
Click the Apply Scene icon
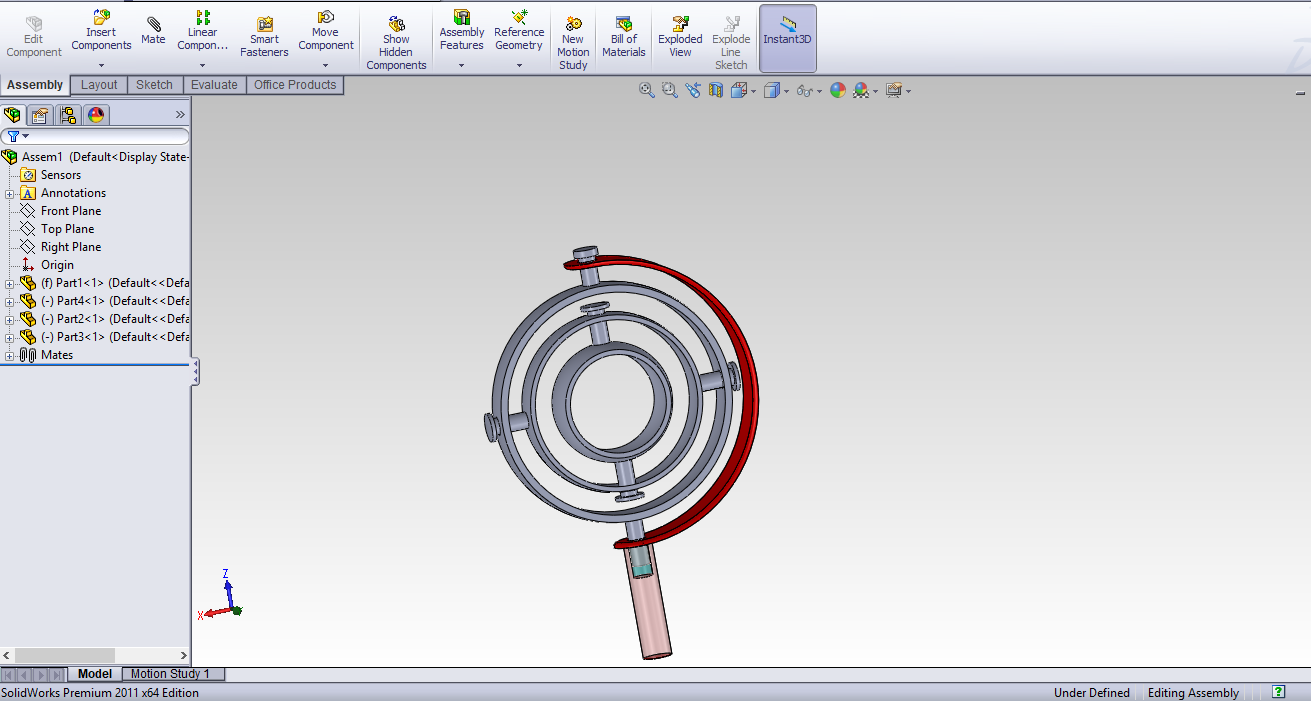(860, 90)
